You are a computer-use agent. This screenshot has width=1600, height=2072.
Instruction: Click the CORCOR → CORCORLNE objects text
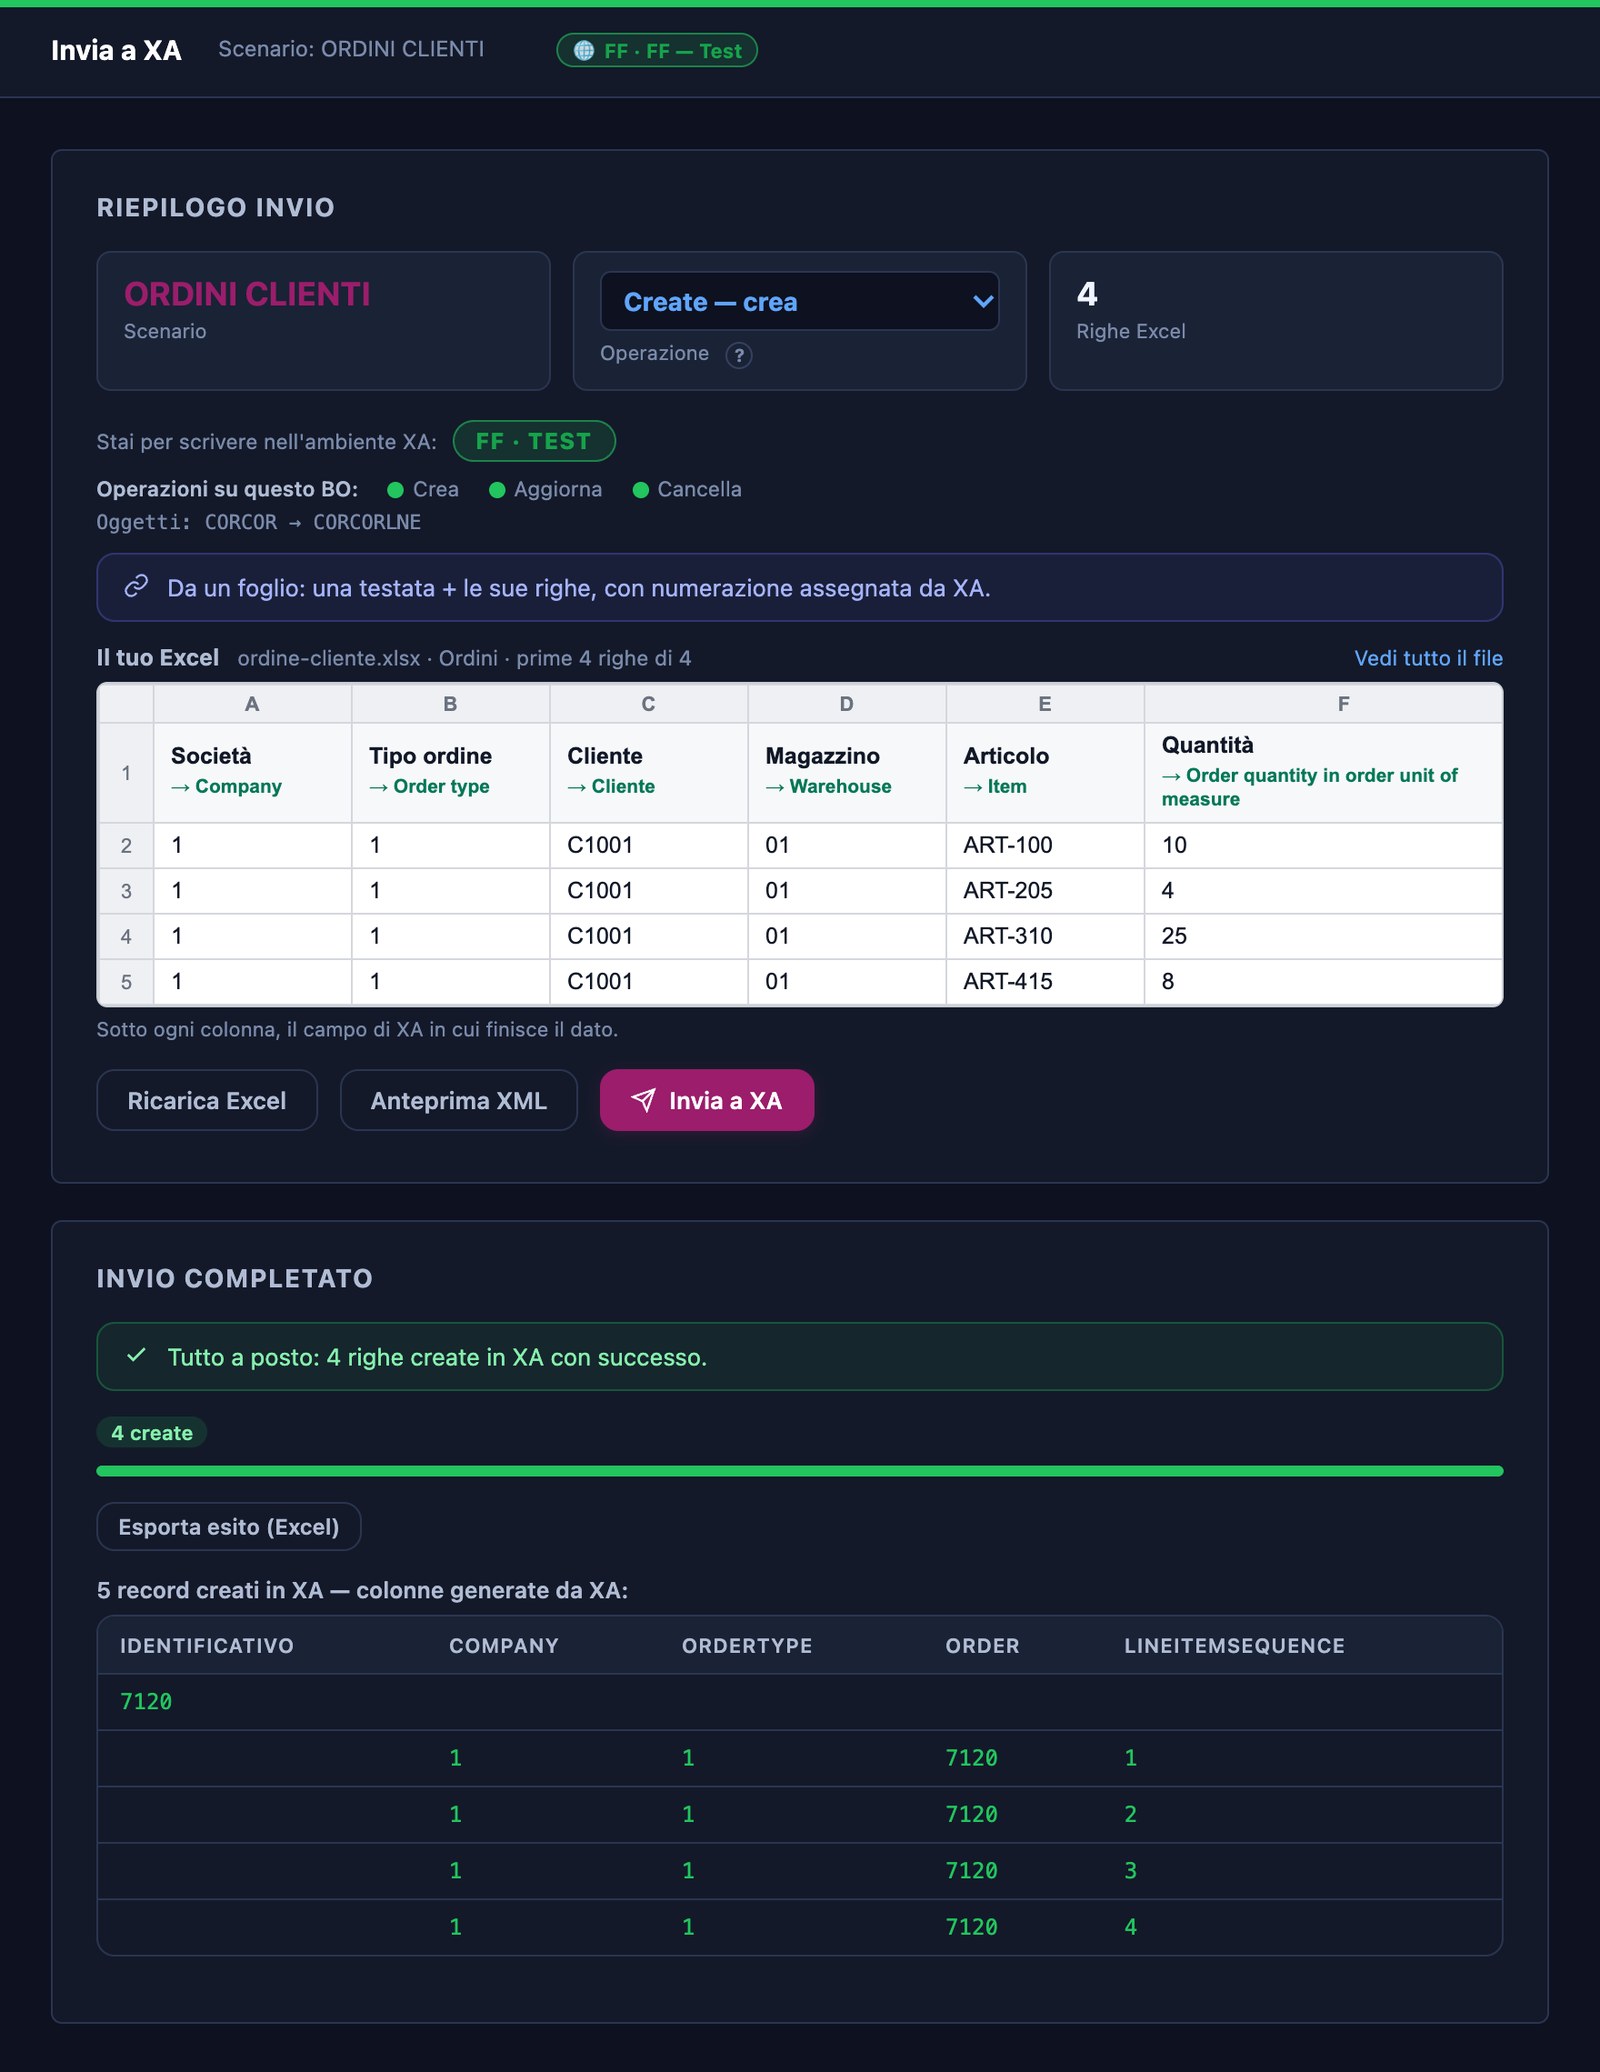[x=313, y=522]
